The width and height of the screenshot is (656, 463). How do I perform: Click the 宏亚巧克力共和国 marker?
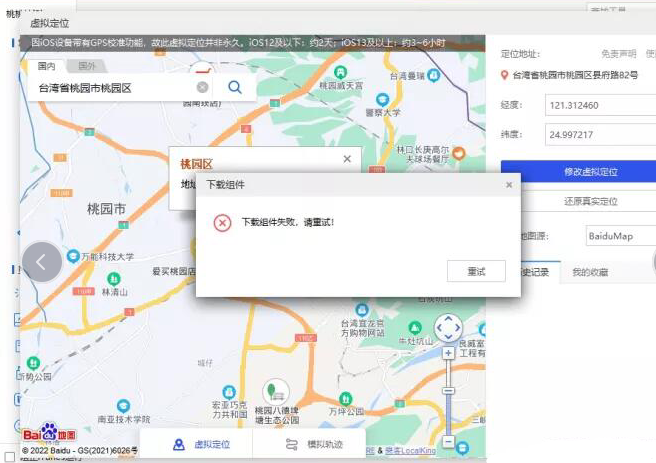point(229,392)
